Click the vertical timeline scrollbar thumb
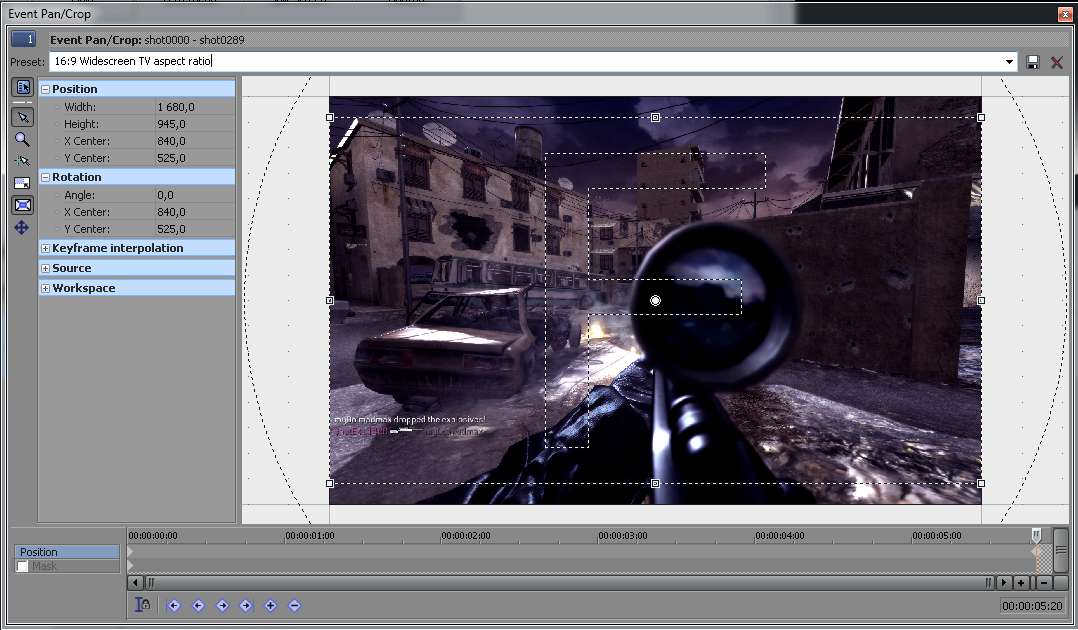The height and width of the screenshot is (630, 1078). point(1061,550)
